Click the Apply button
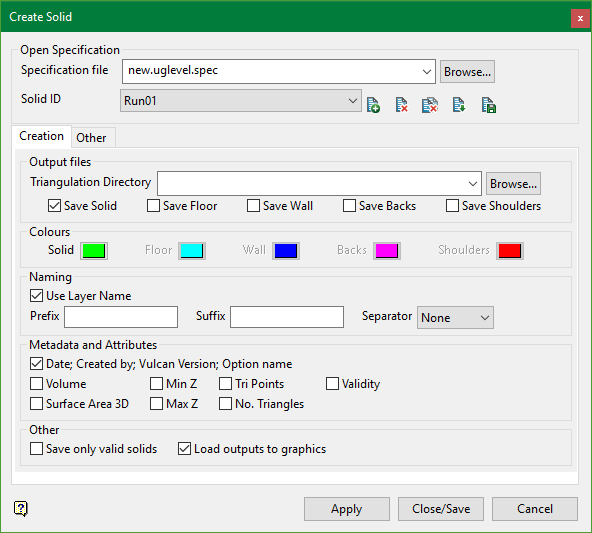The height and width of the screenshot is (533, 592). pos(347,509)
